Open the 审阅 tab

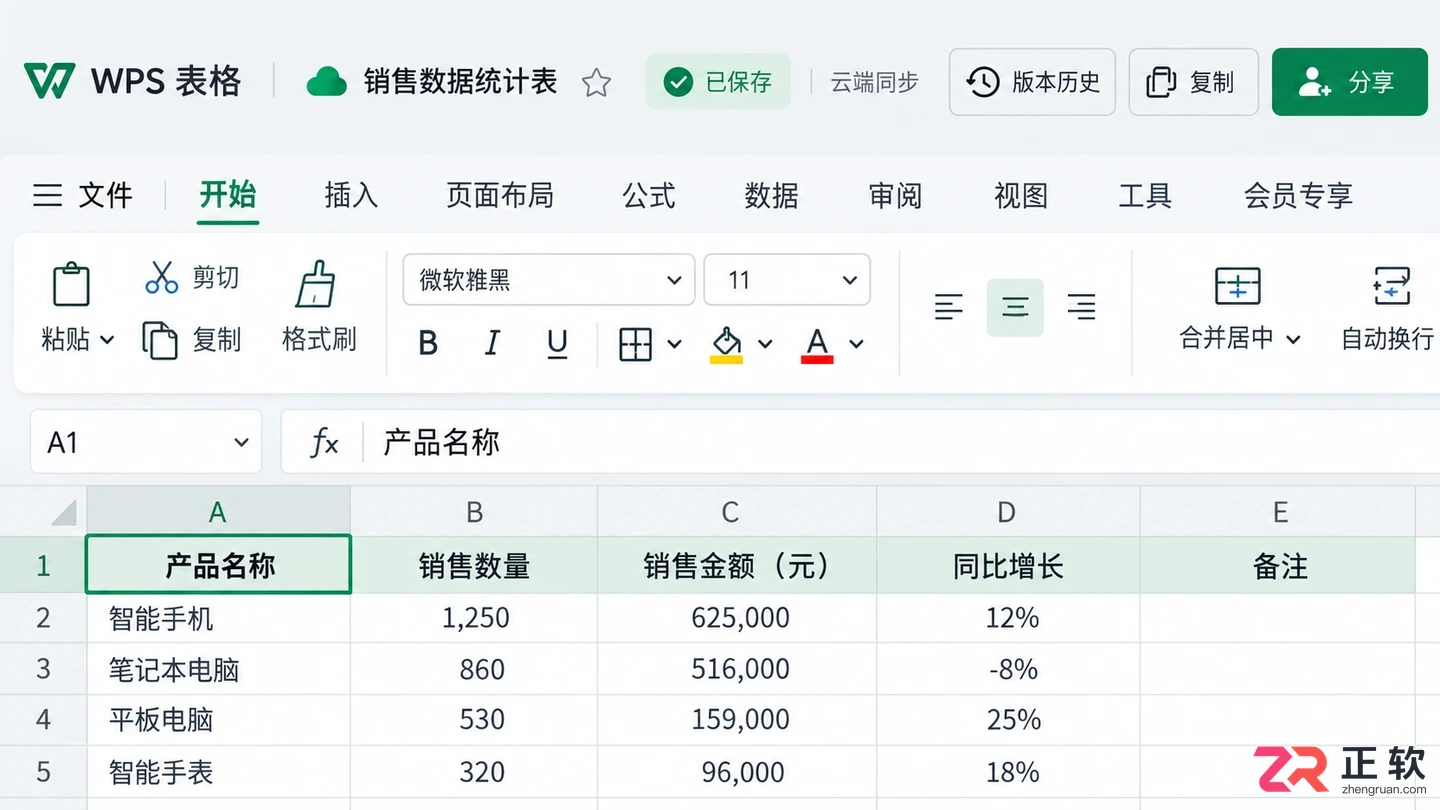pos(895,195)
